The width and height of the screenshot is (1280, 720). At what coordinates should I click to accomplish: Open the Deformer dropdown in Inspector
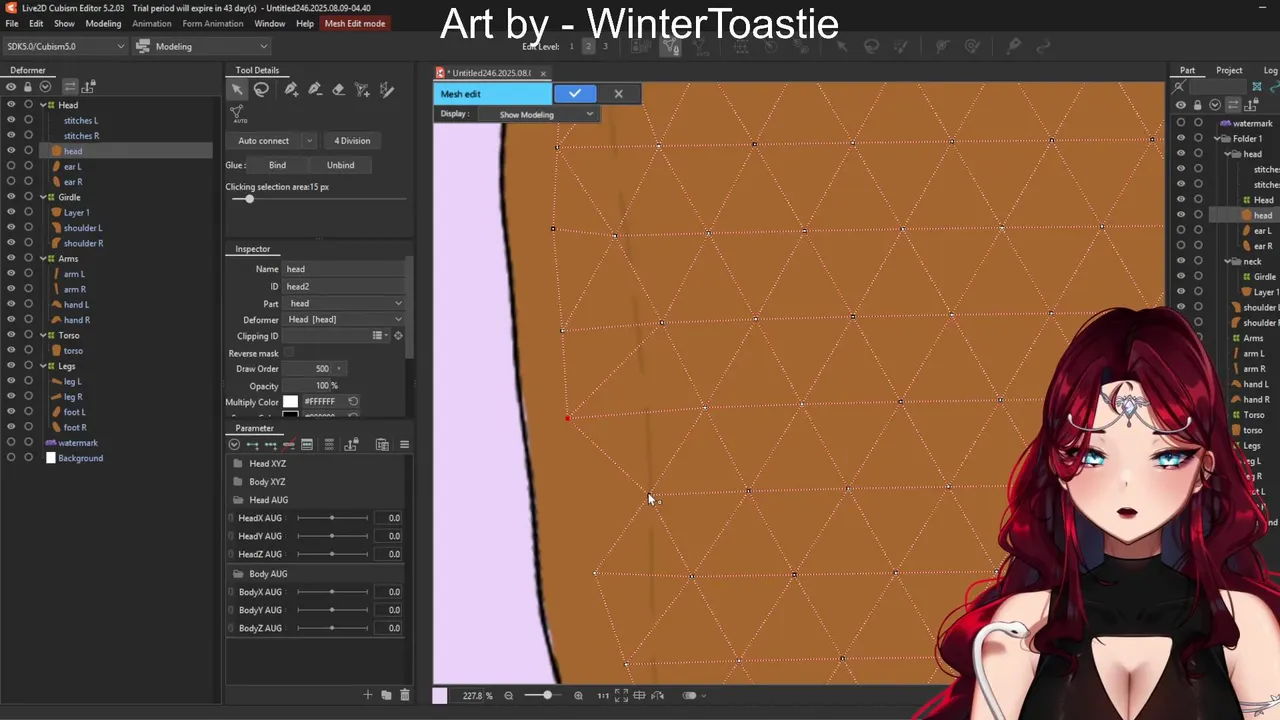tap(345, 319)
